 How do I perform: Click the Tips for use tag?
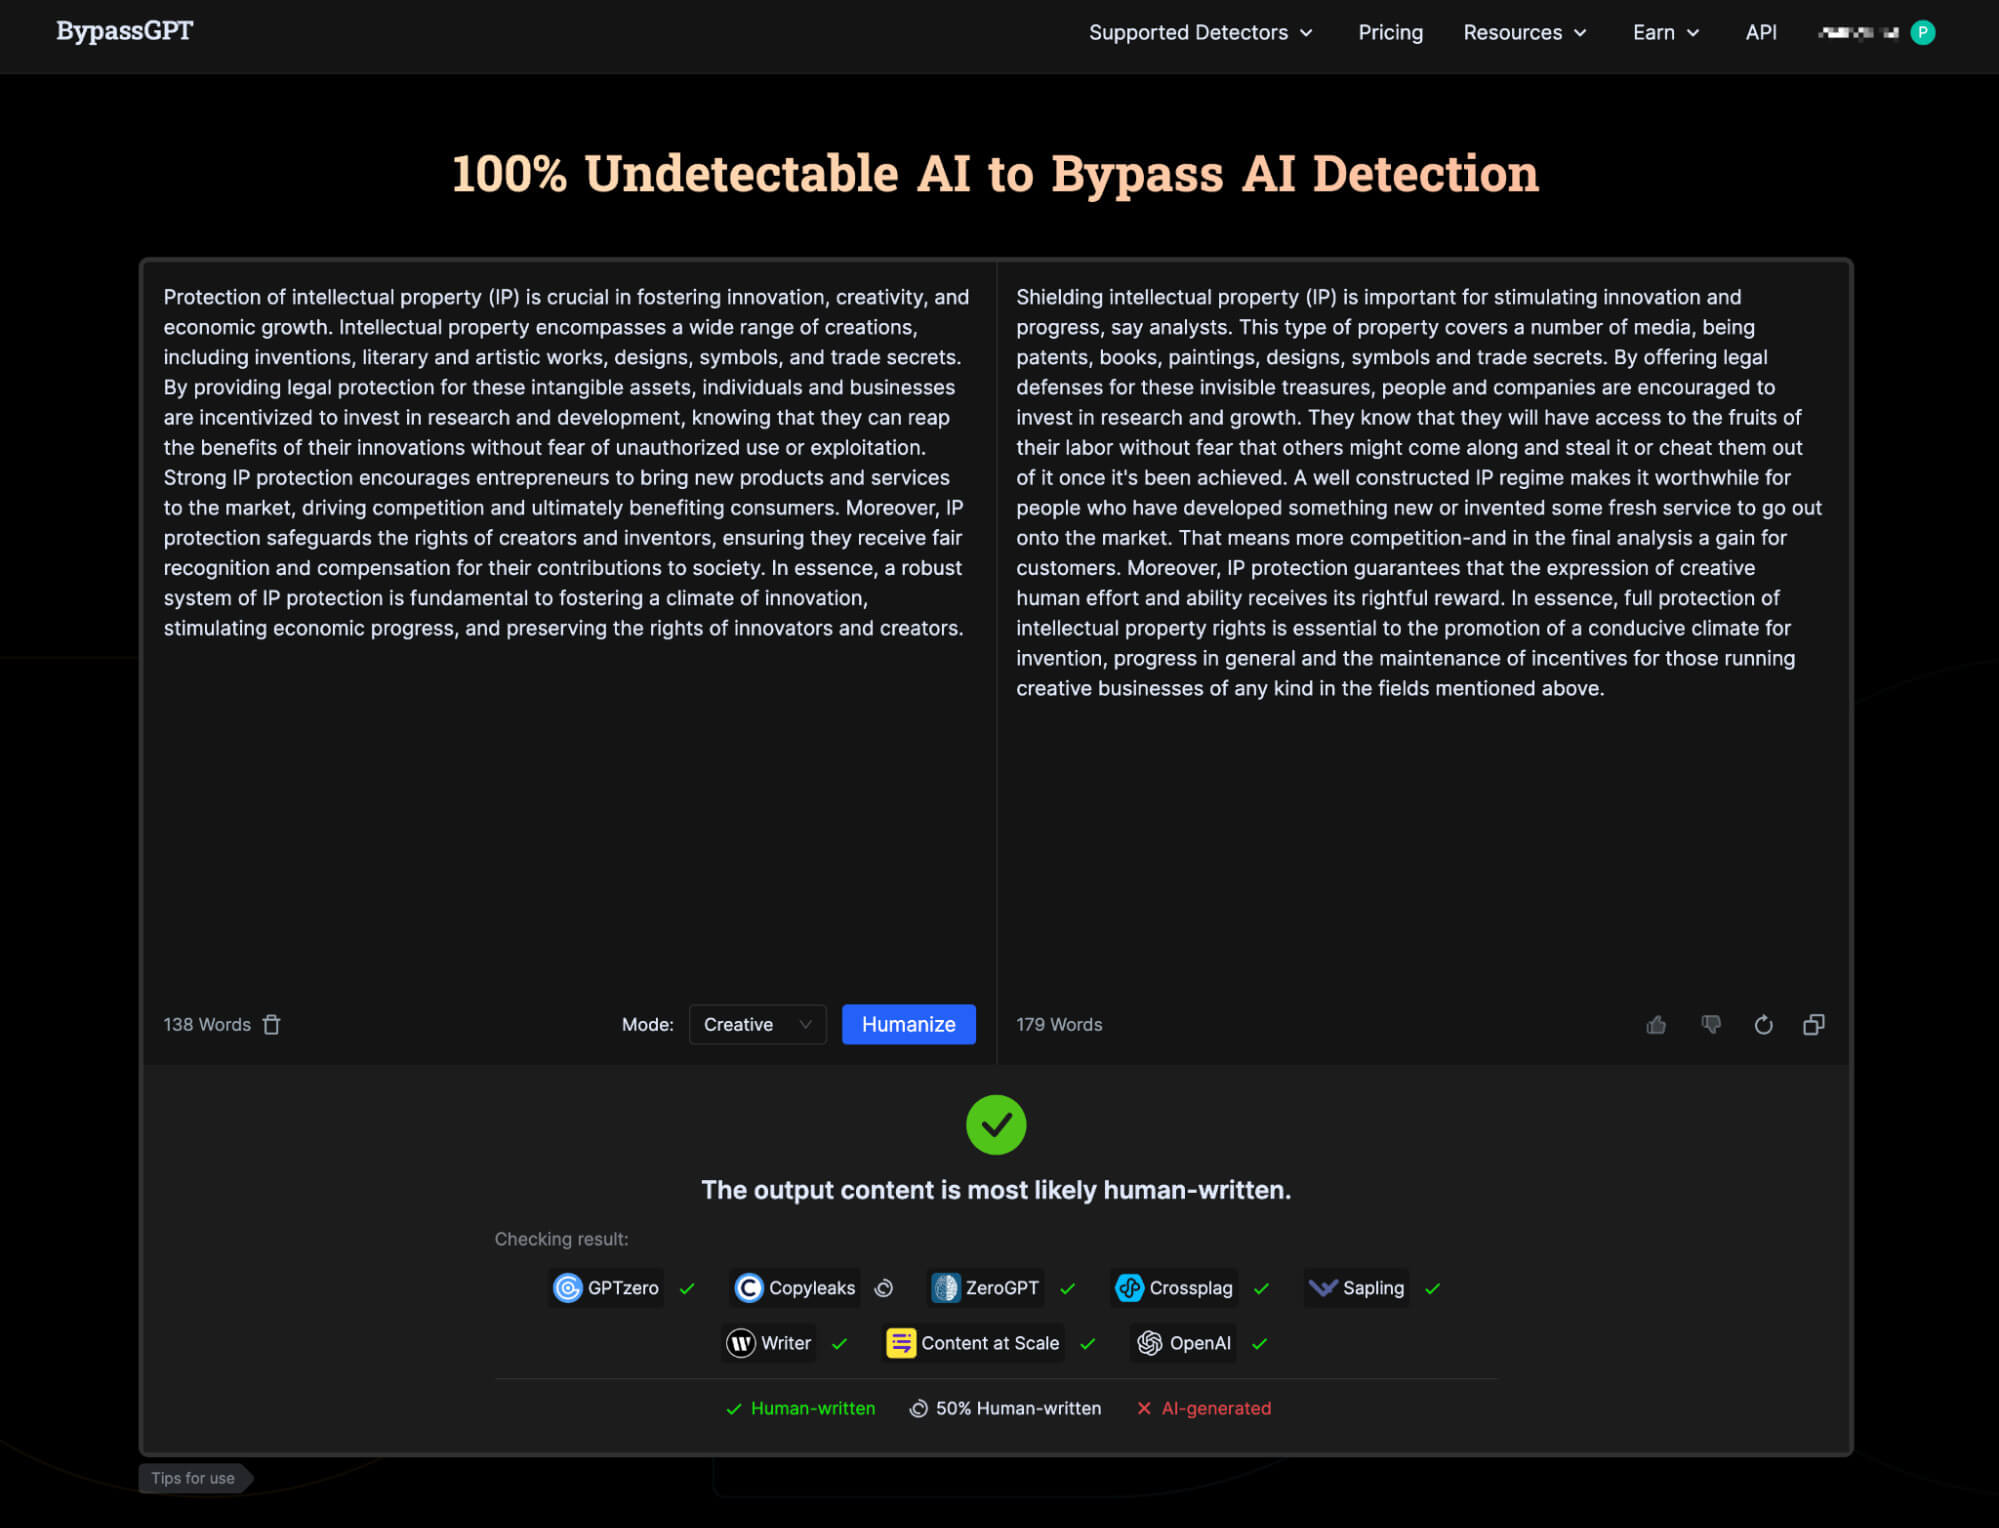pos(193,1477)
